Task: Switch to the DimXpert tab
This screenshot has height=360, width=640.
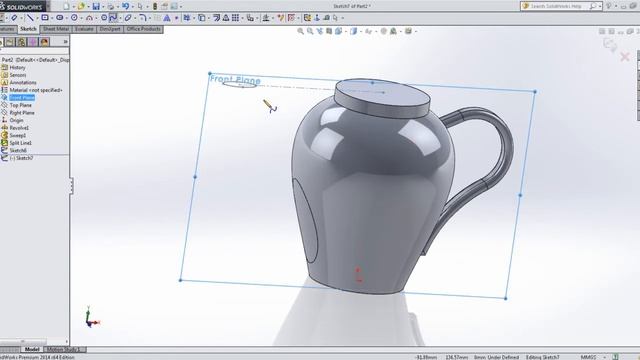Action: [x=110, y=29]
